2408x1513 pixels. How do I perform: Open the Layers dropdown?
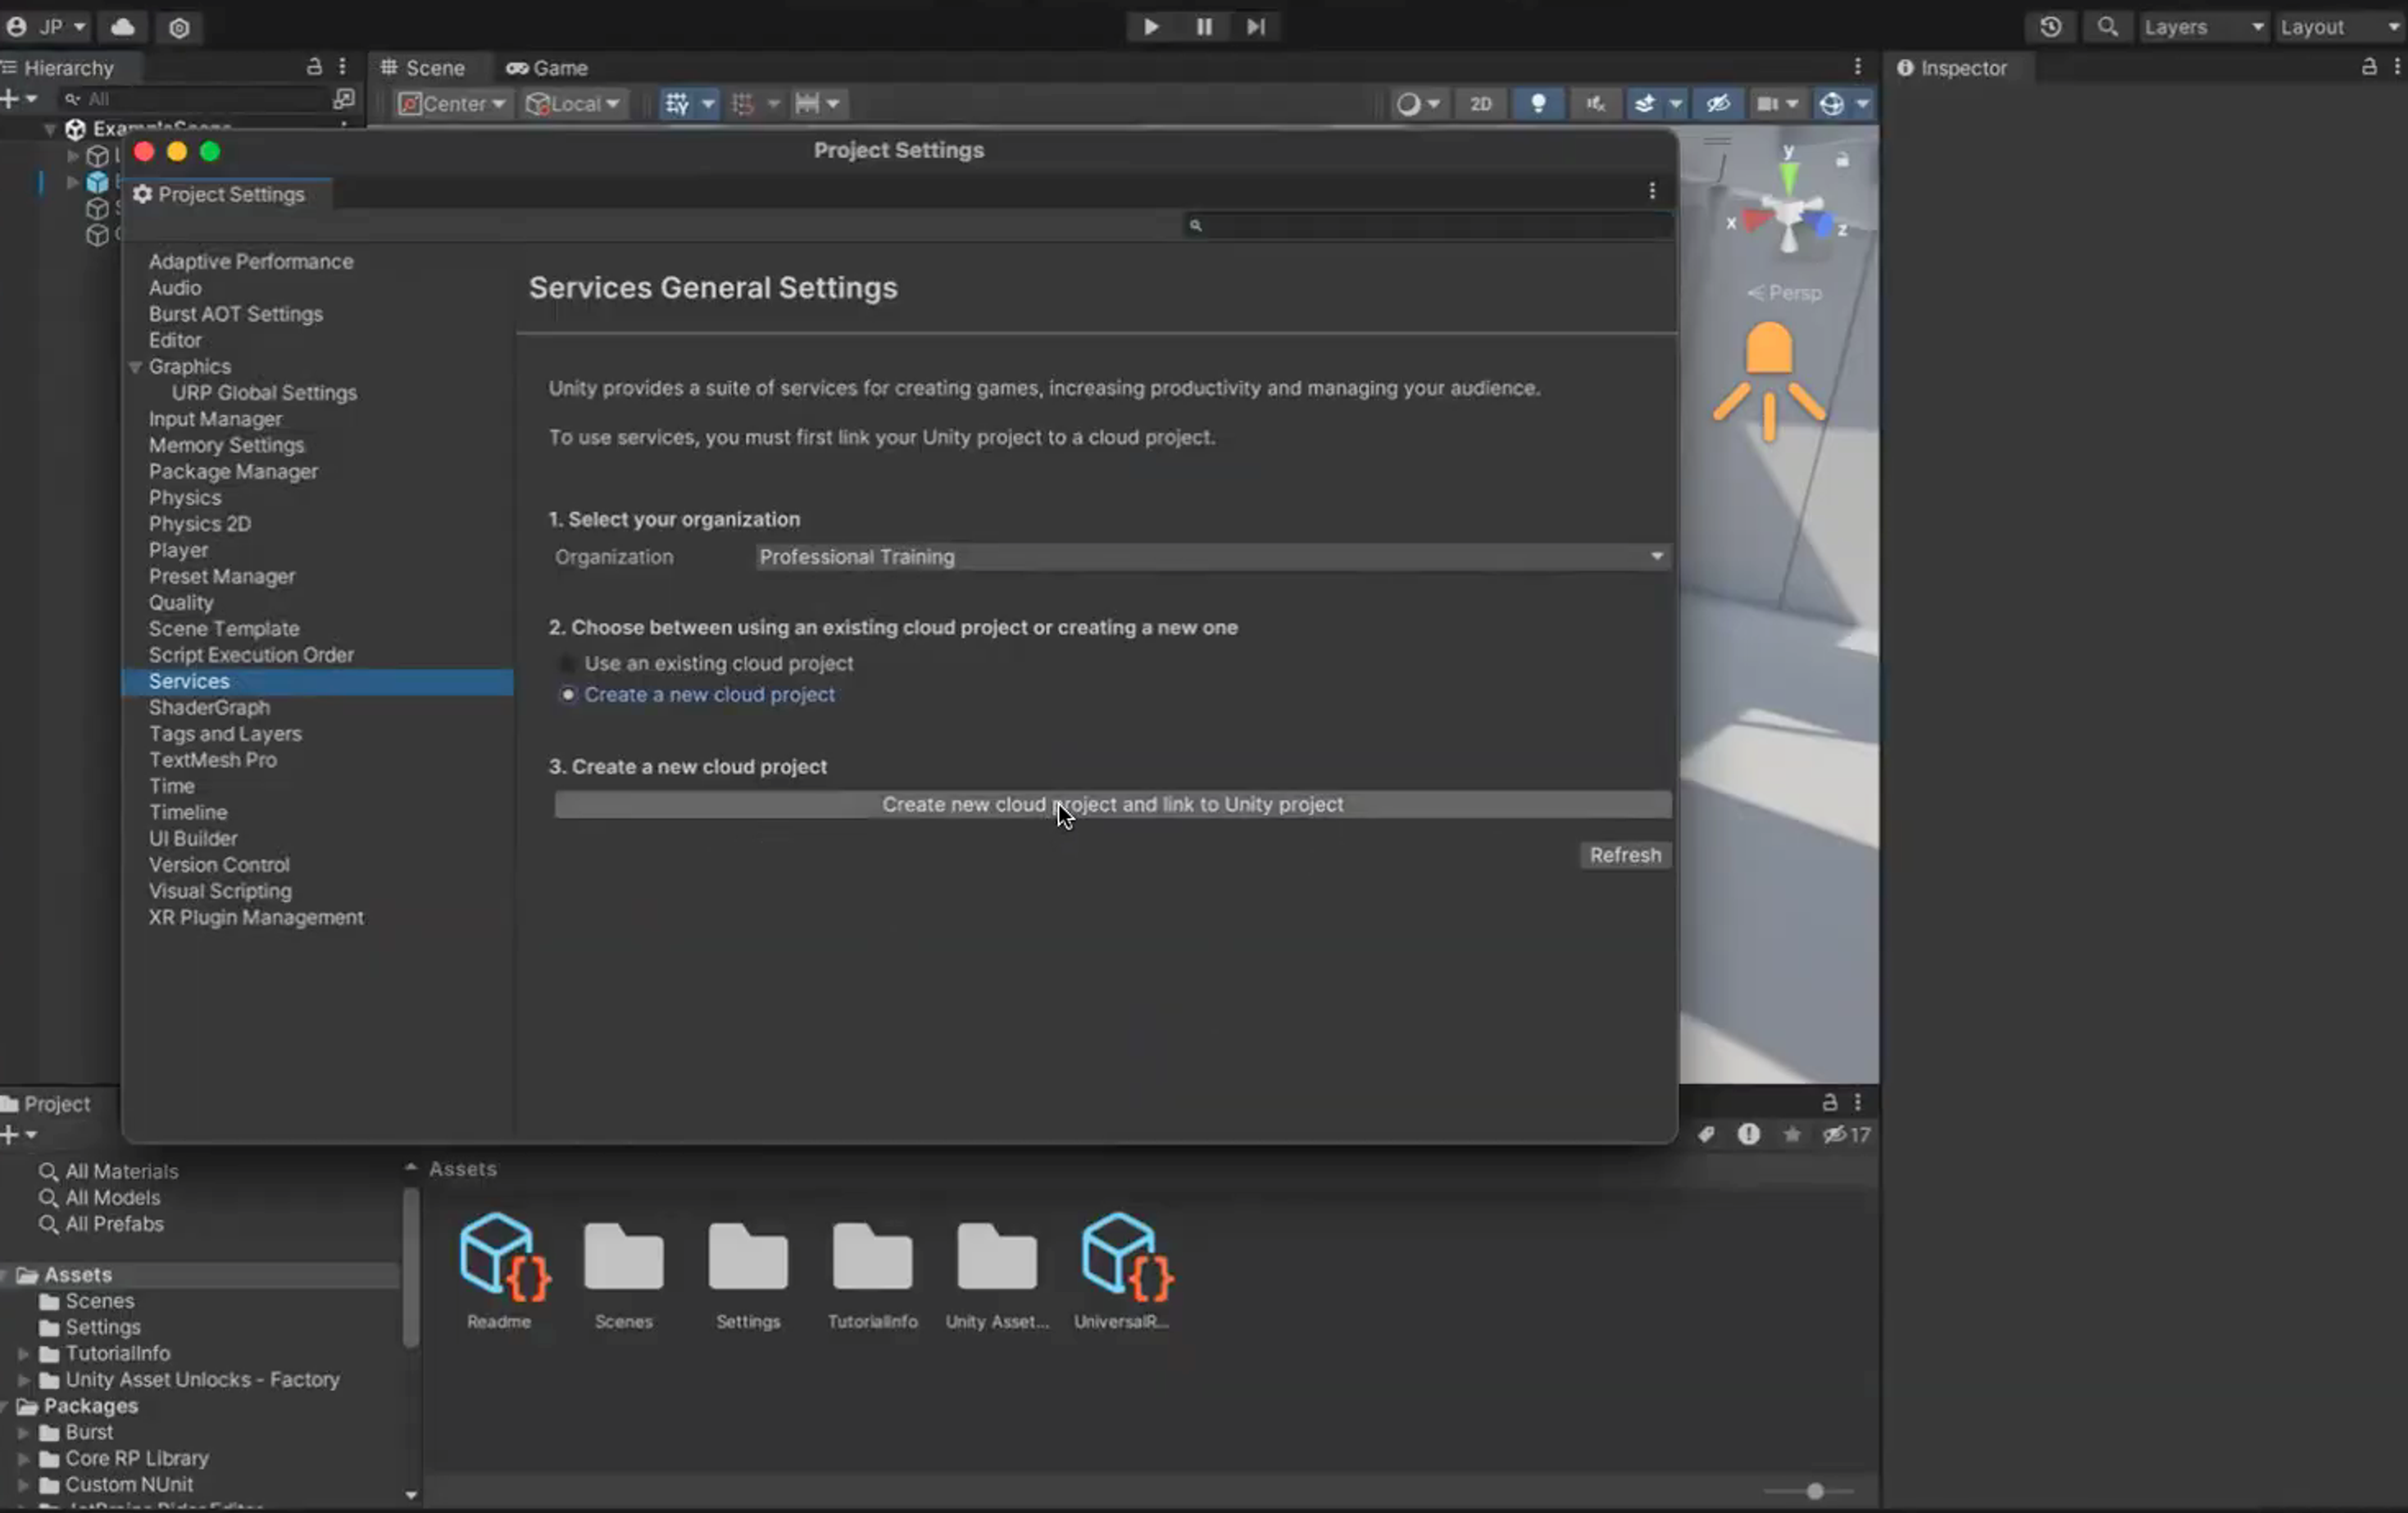(x=2203, y=27)
